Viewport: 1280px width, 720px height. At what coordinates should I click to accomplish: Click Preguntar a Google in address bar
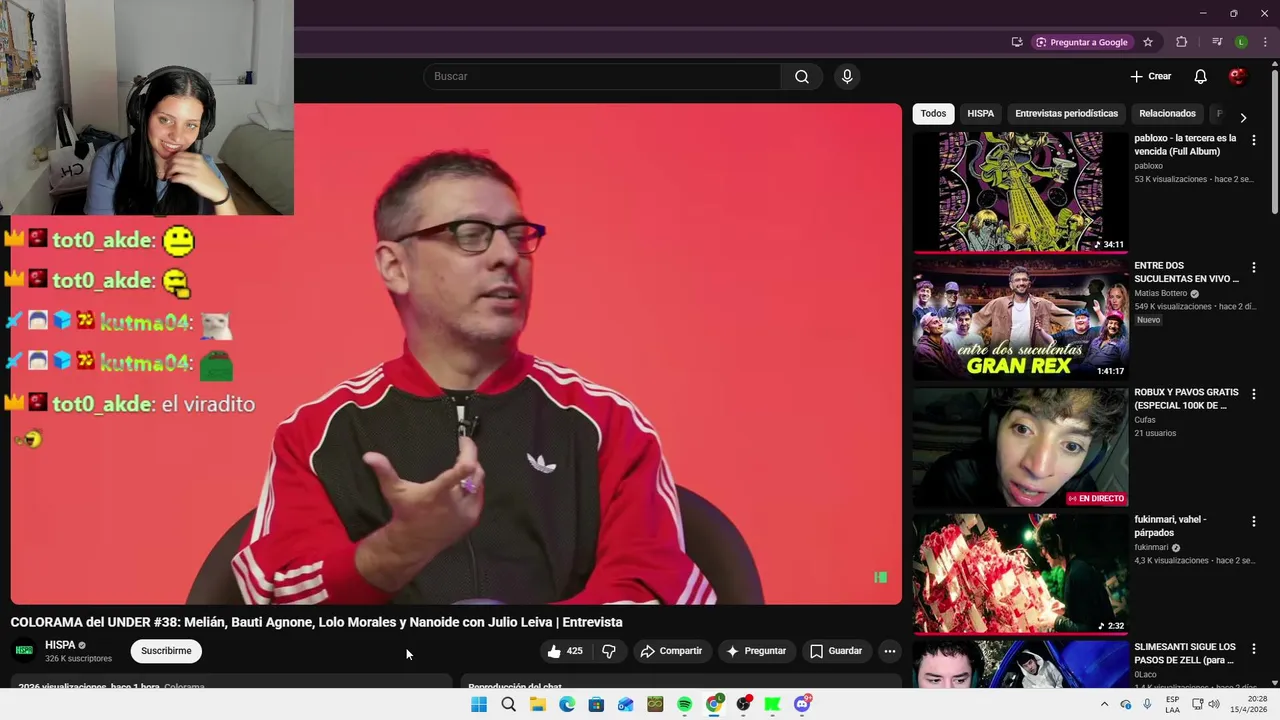coord(1081,42)
